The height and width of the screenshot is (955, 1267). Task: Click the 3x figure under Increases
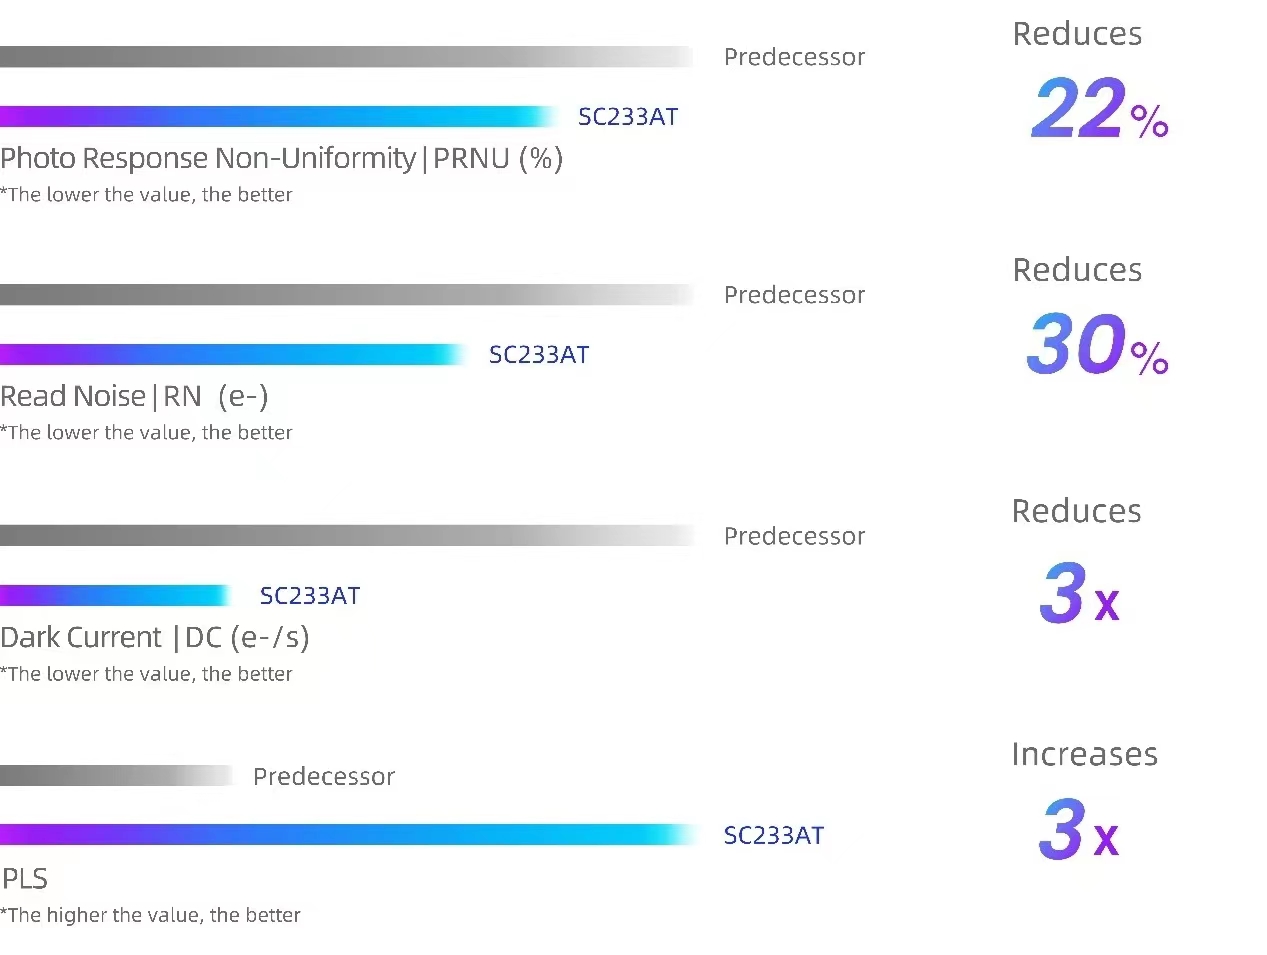(x=1078, y=830)
